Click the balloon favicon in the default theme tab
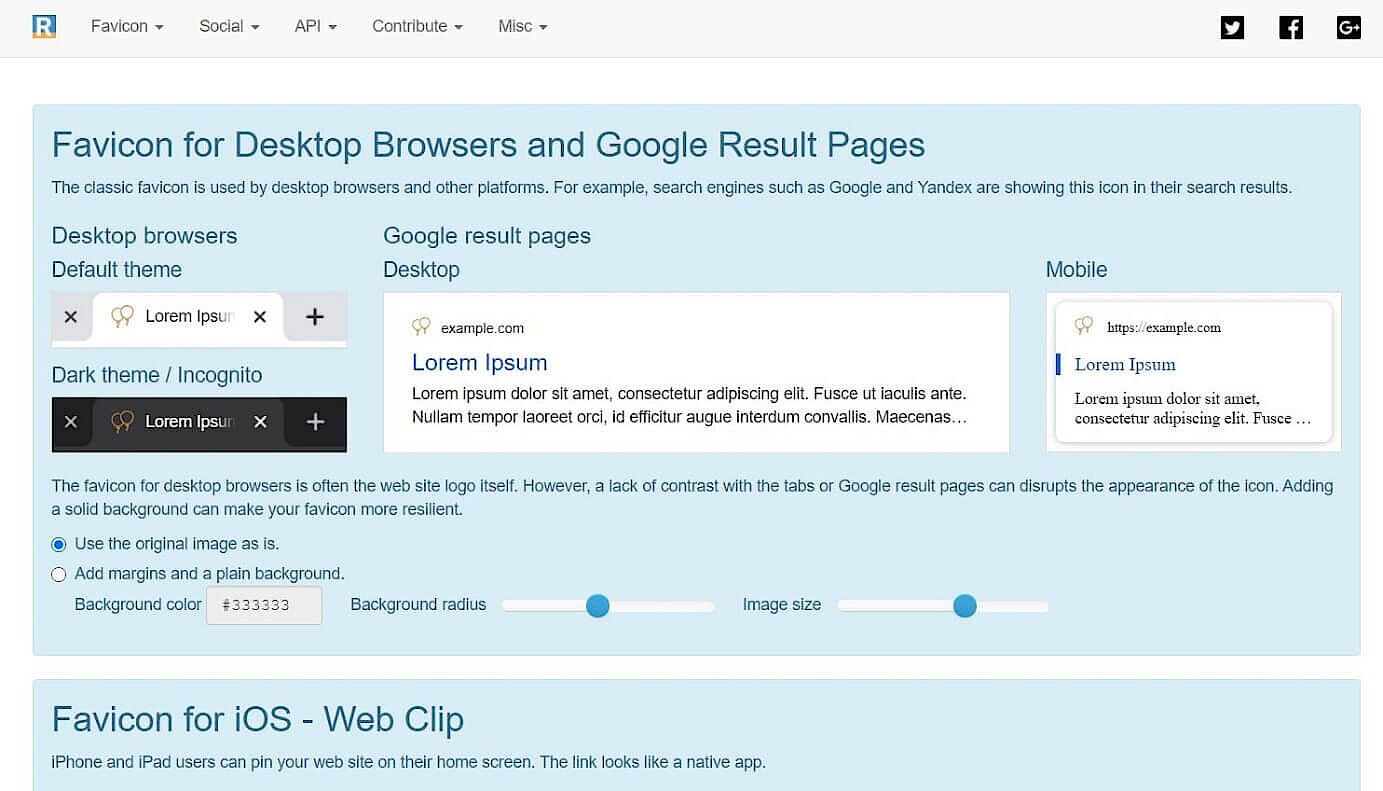Image resolution: width=1383 pixels, height=791 pixels. pos(122,316)
